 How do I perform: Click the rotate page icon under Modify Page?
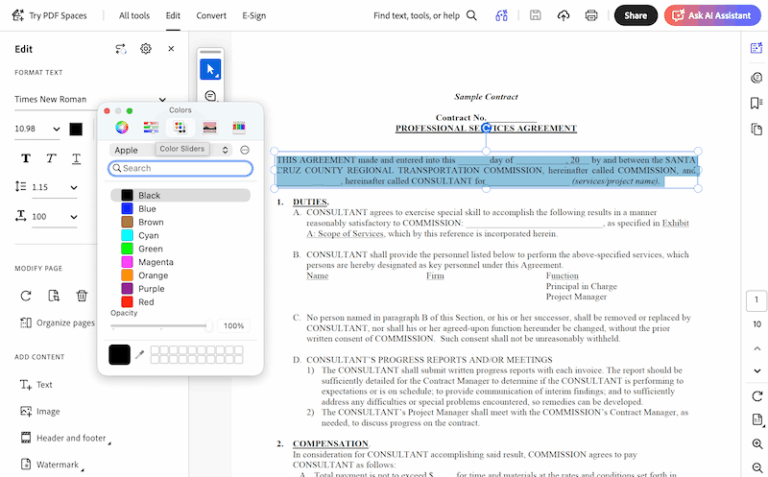click(x=26, y=296)
